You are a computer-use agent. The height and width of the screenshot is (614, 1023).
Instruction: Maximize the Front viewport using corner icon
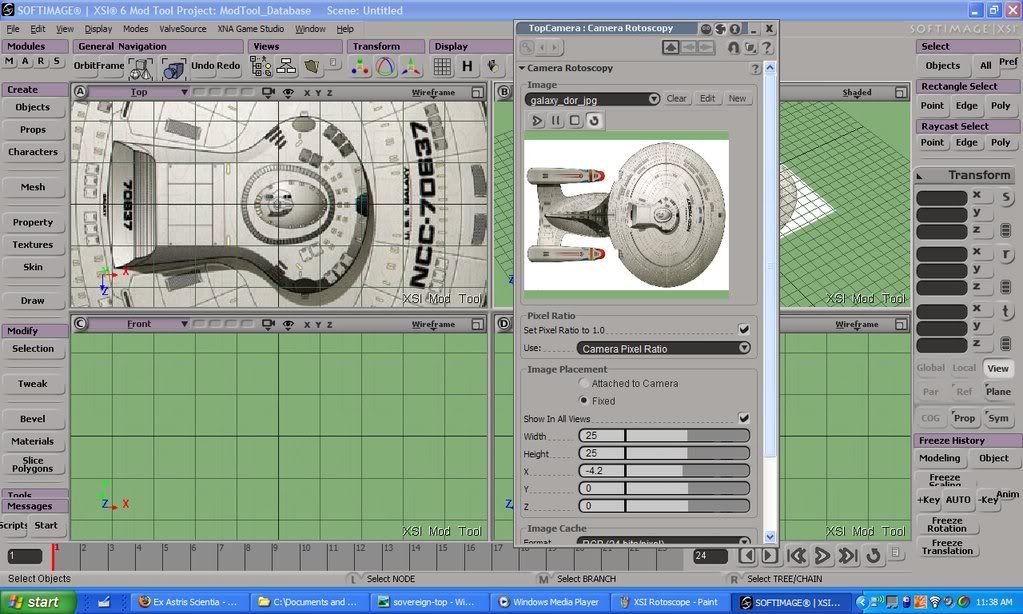[x=478, y=324]
